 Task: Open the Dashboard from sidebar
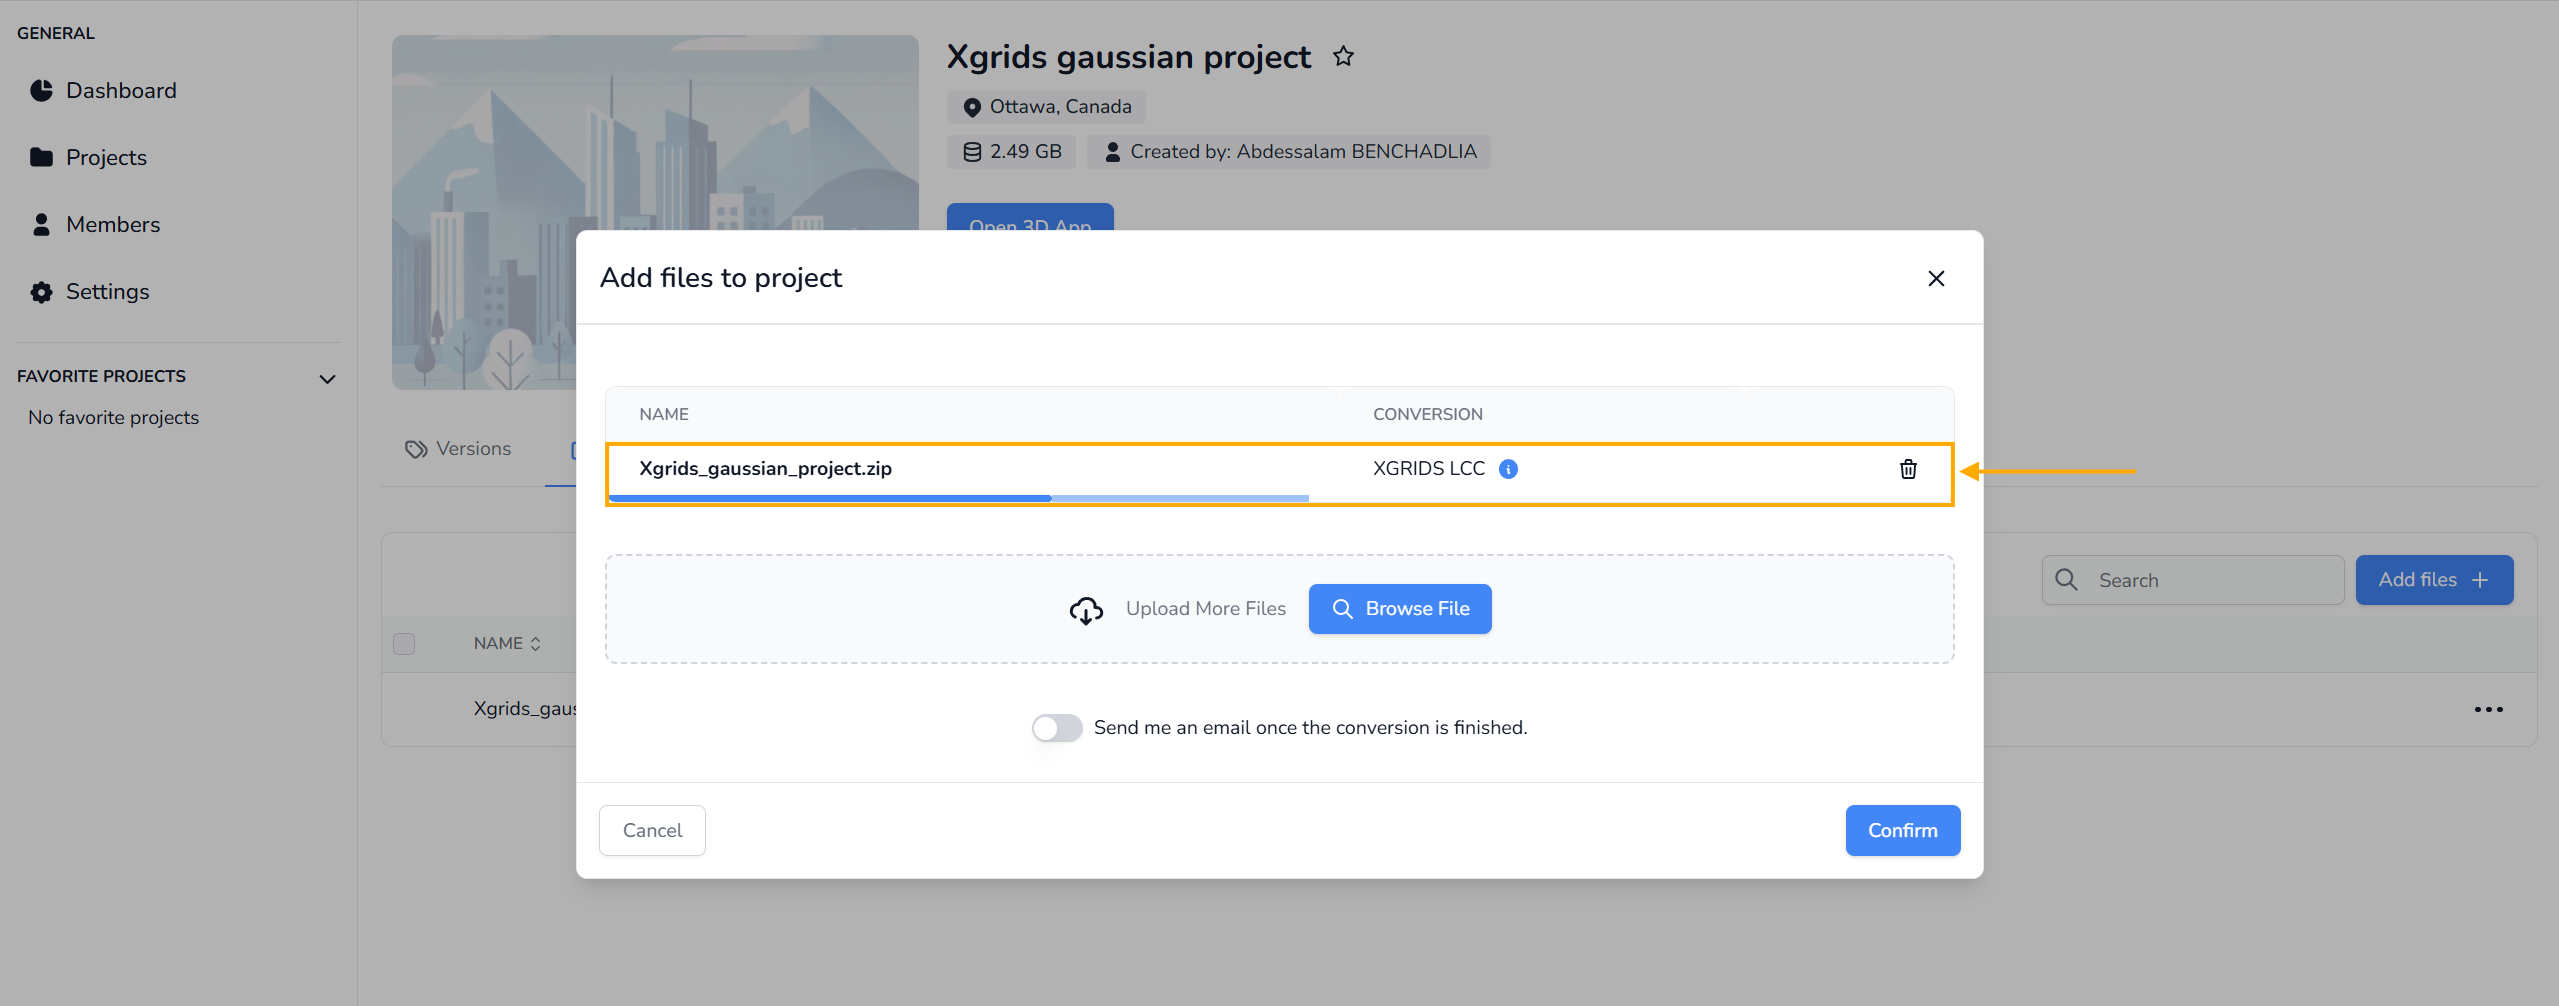(120, 91)
